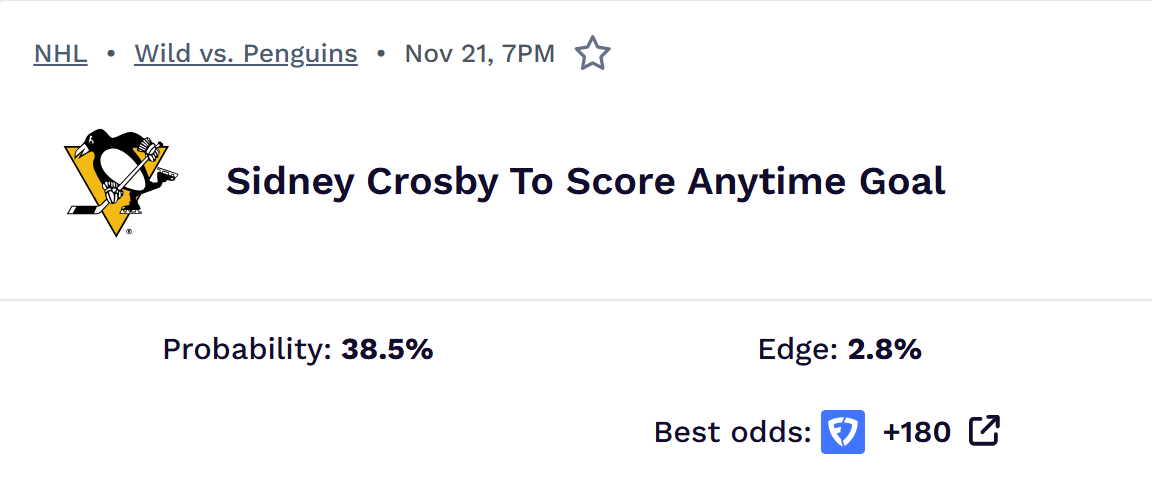Open the Wild vs. Penguins matchup link
The height and width of the screenshot is (487, 1152).
pos(246,54)
